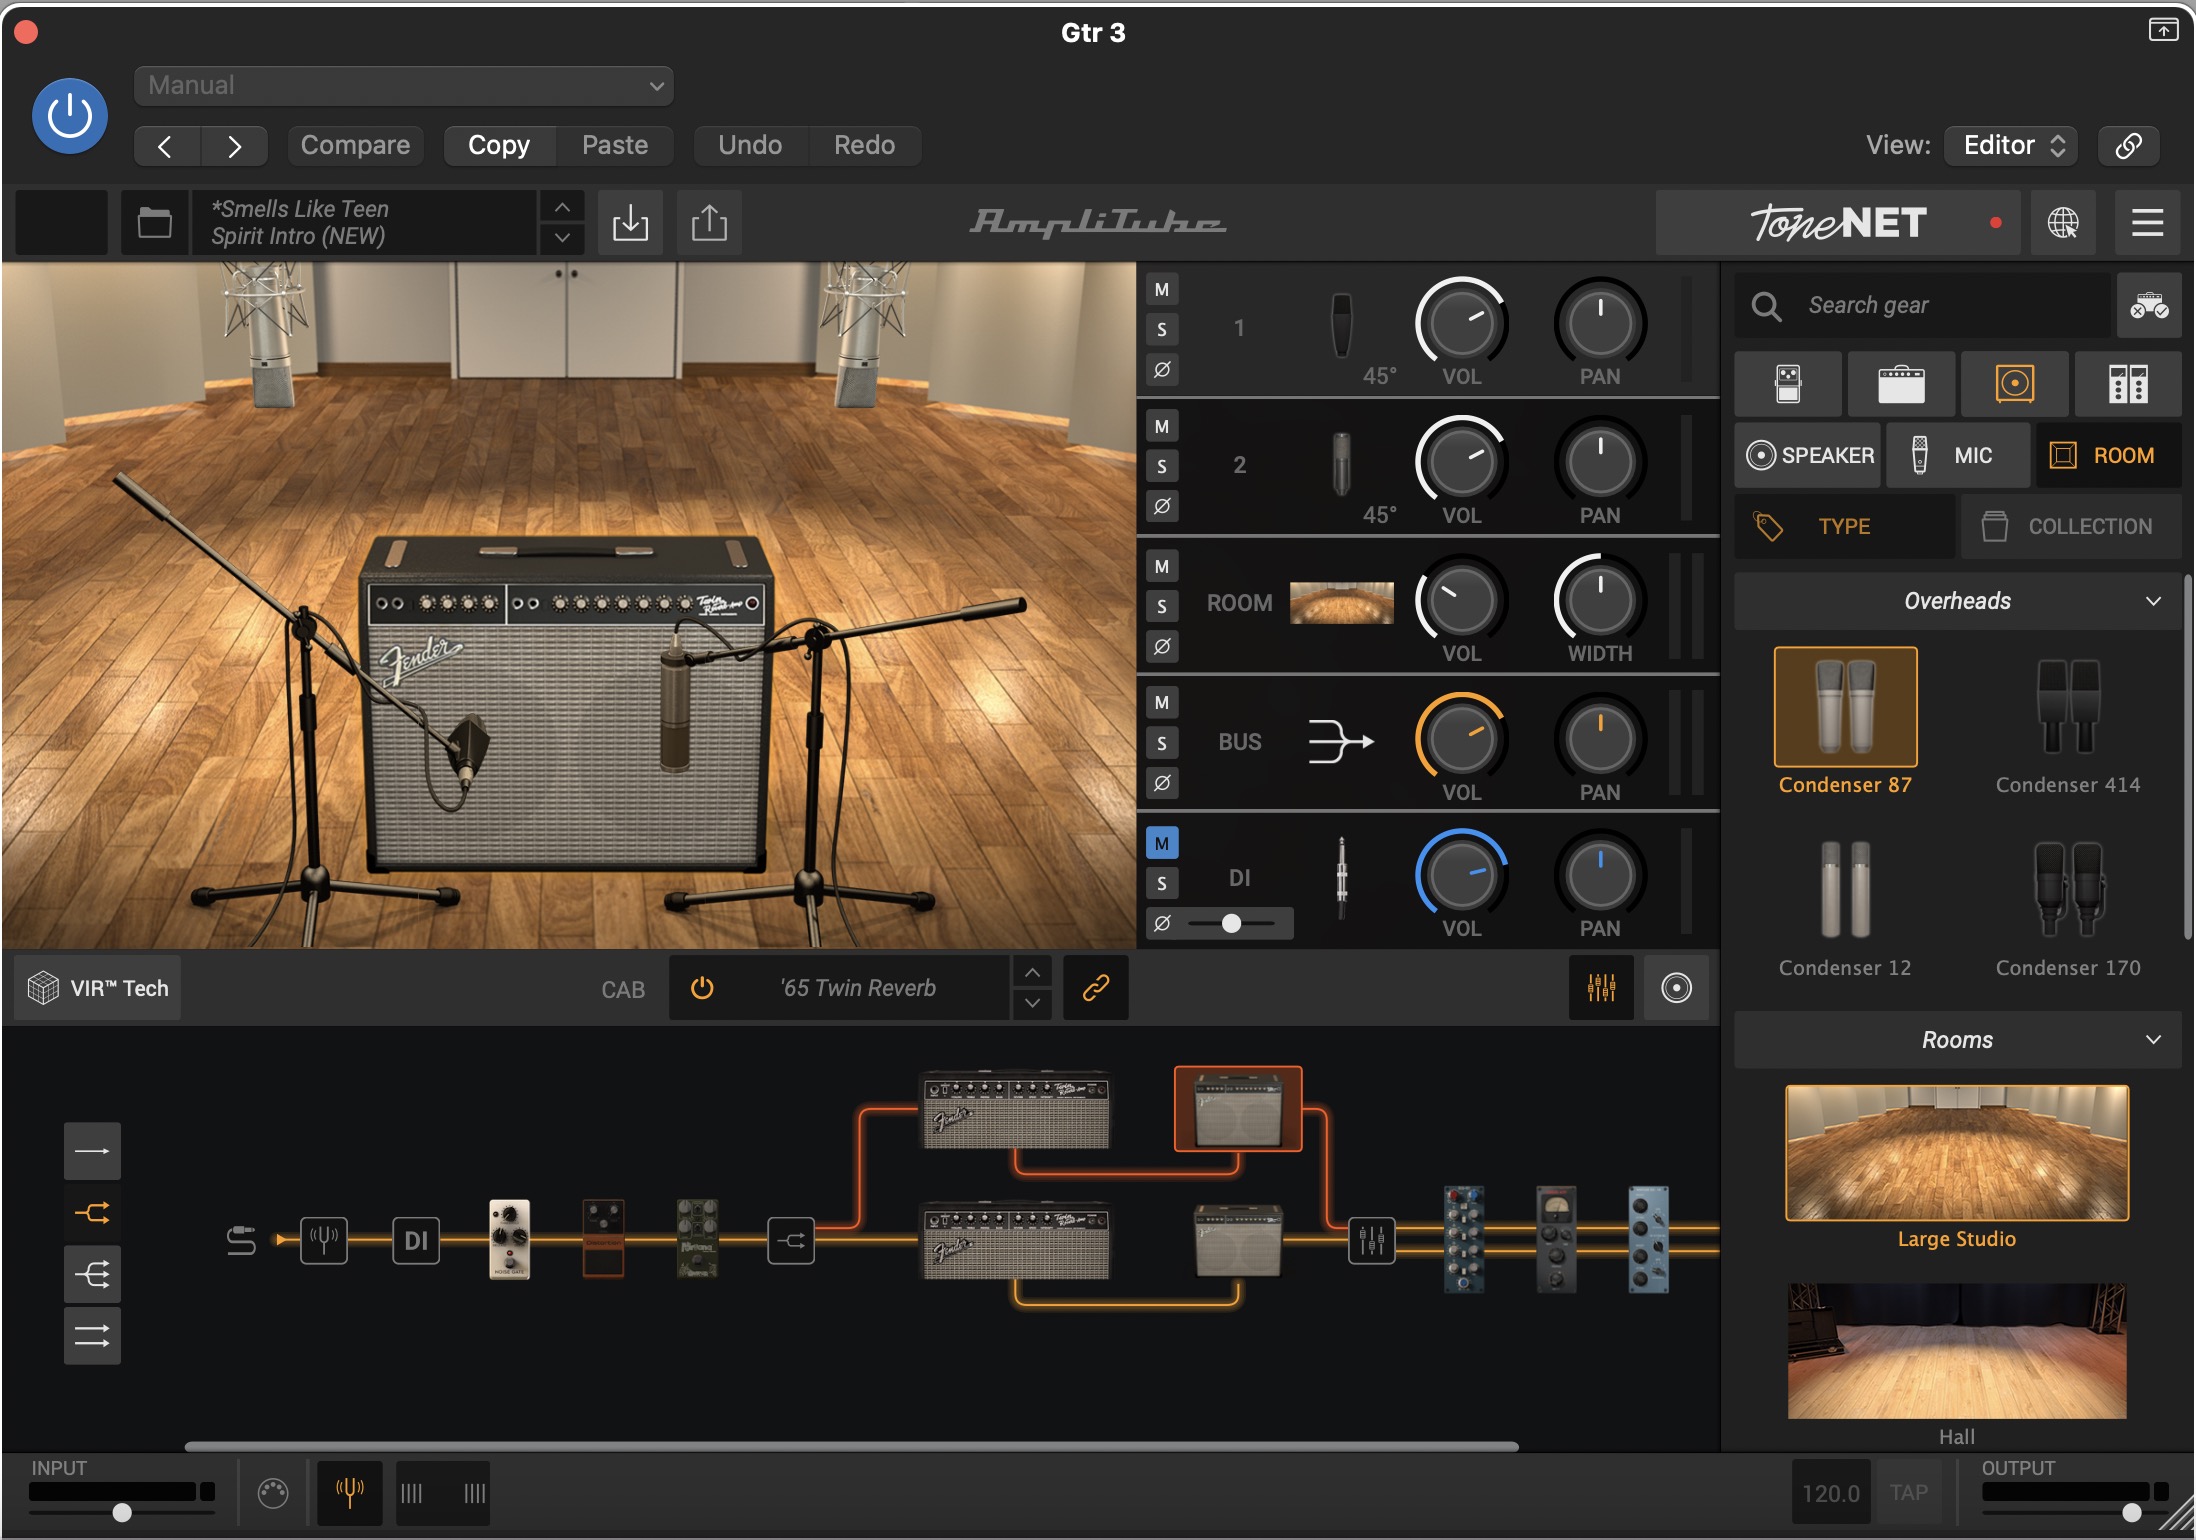Toggle the plugin power bypass button
This screenshot has width=2196, height=1540.
[70, 116]
